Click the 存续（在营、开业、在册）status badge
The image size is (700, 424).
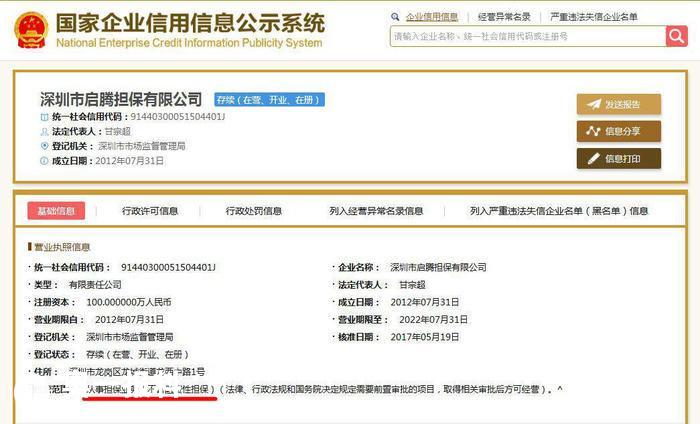[269, 100]
